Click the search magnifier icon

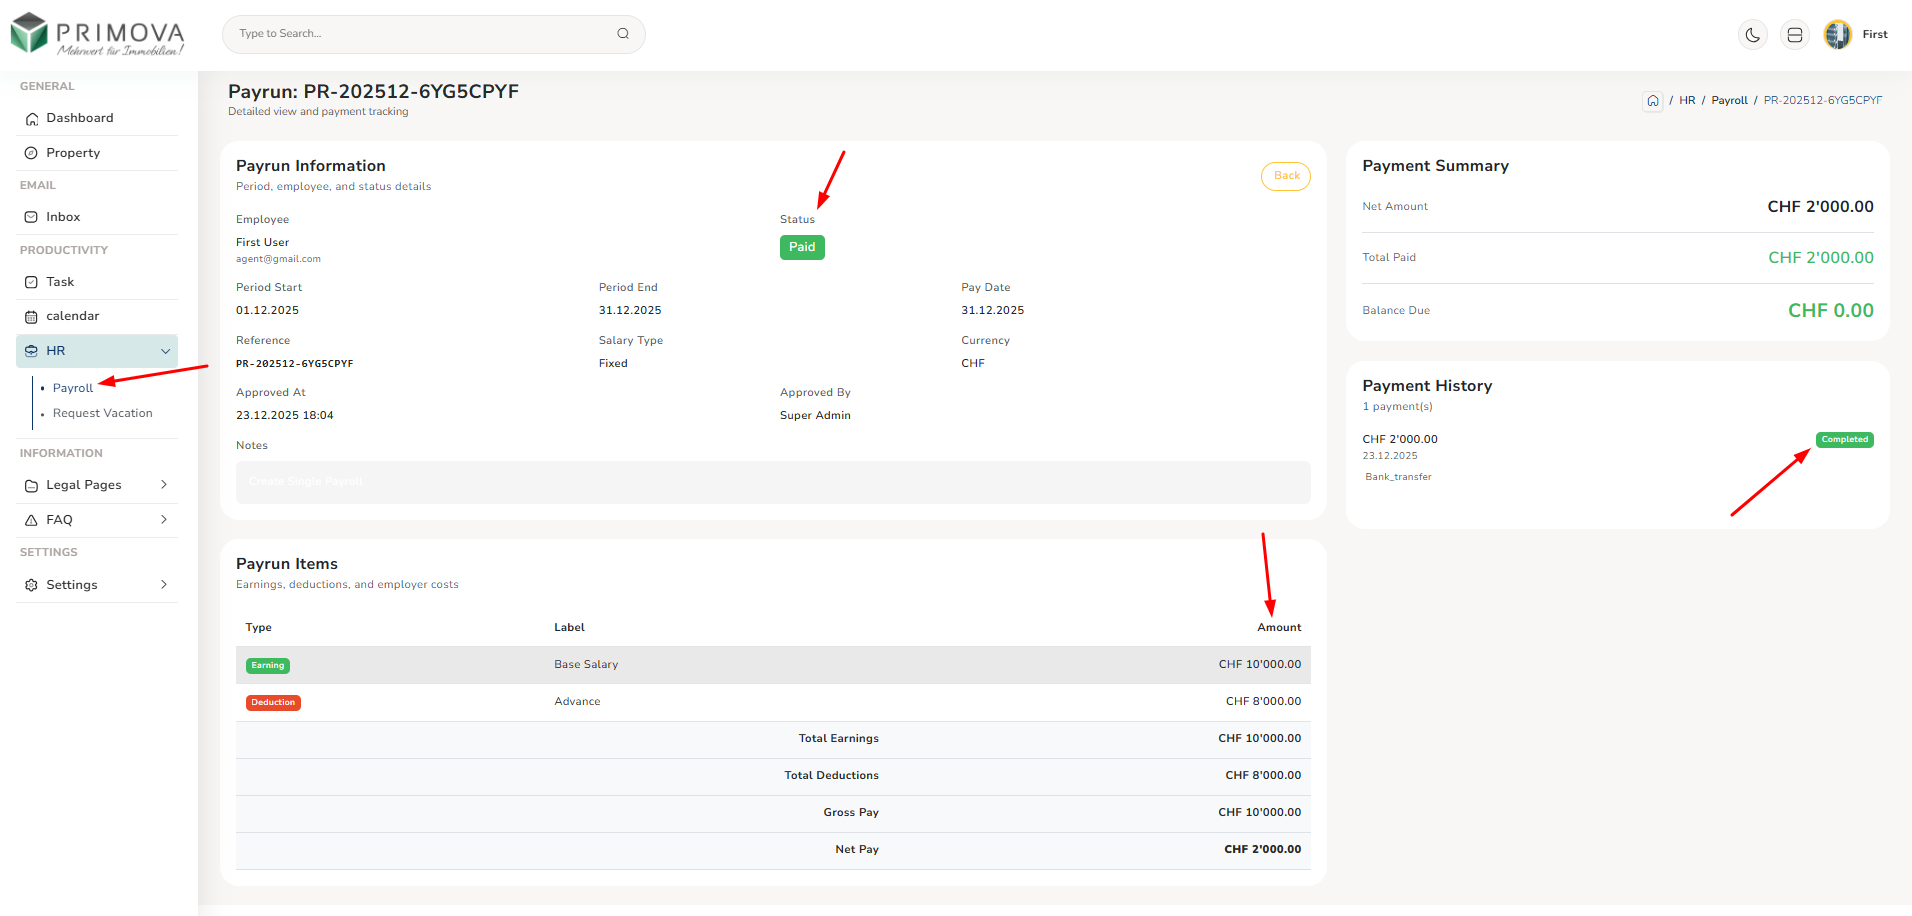(623, 34)
